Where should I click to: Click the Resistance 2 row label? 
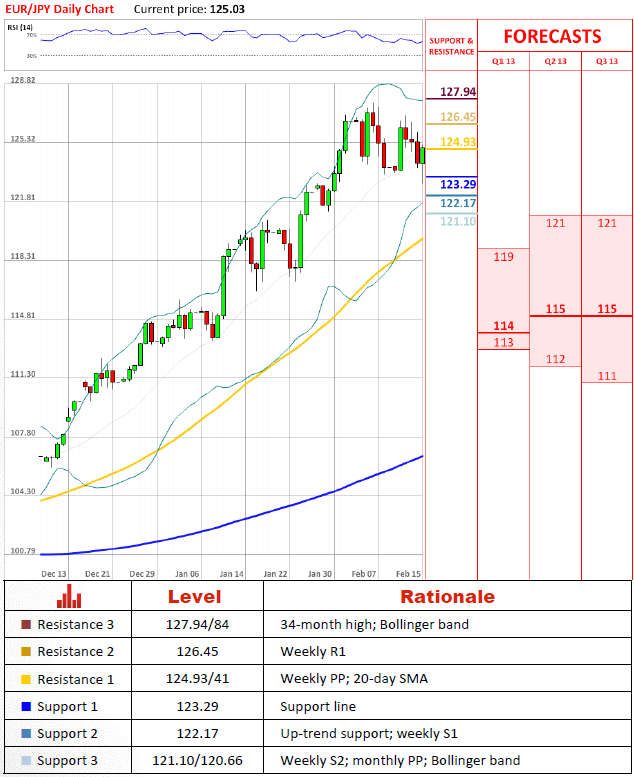coord(75,651)
